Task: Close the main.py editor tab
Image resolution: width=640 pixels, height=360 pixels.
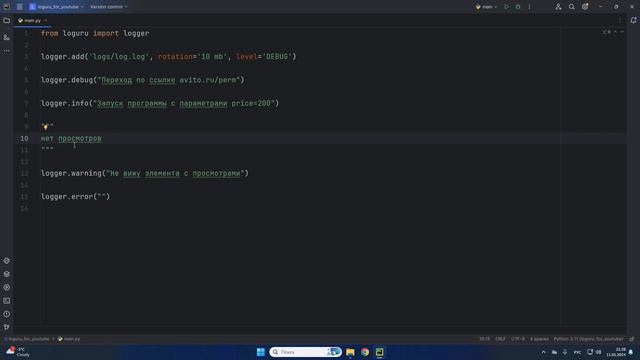Action: pos(45,20)
